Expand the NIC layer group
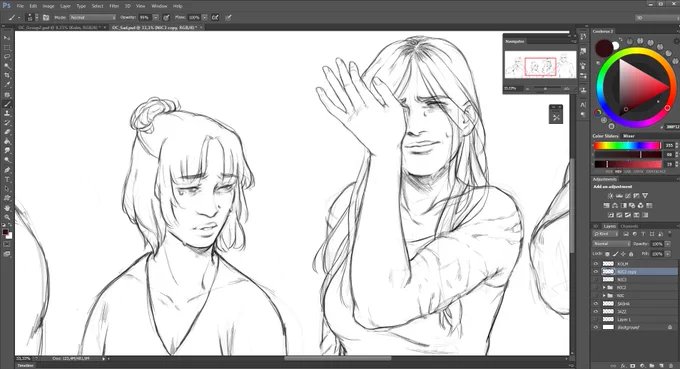Screen dimensions: 680x369 pos(604,295)
